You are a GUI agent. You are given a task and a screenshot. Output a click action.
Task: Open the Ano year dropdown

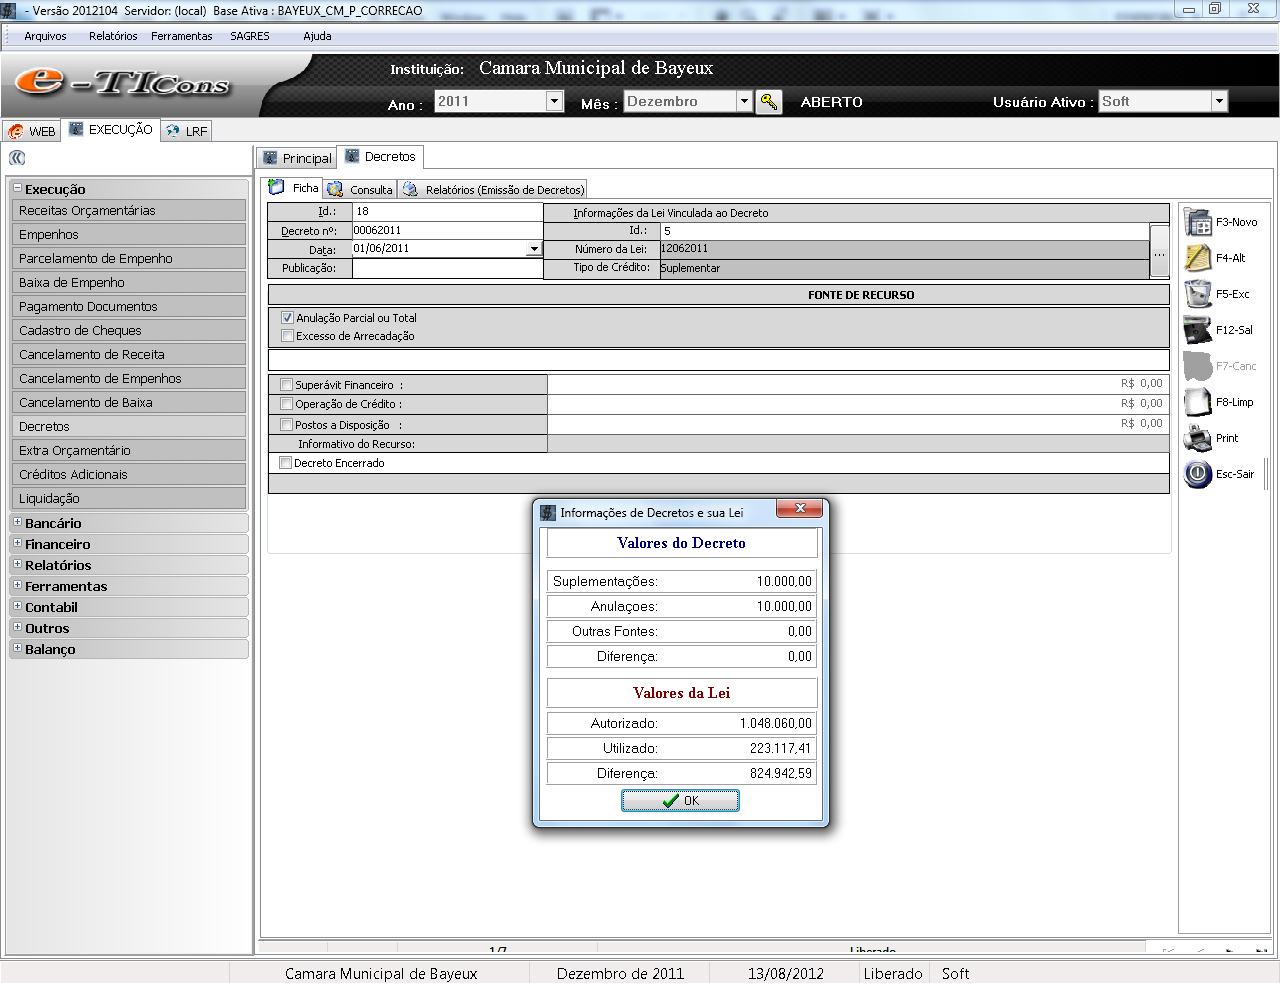(555, 102)
